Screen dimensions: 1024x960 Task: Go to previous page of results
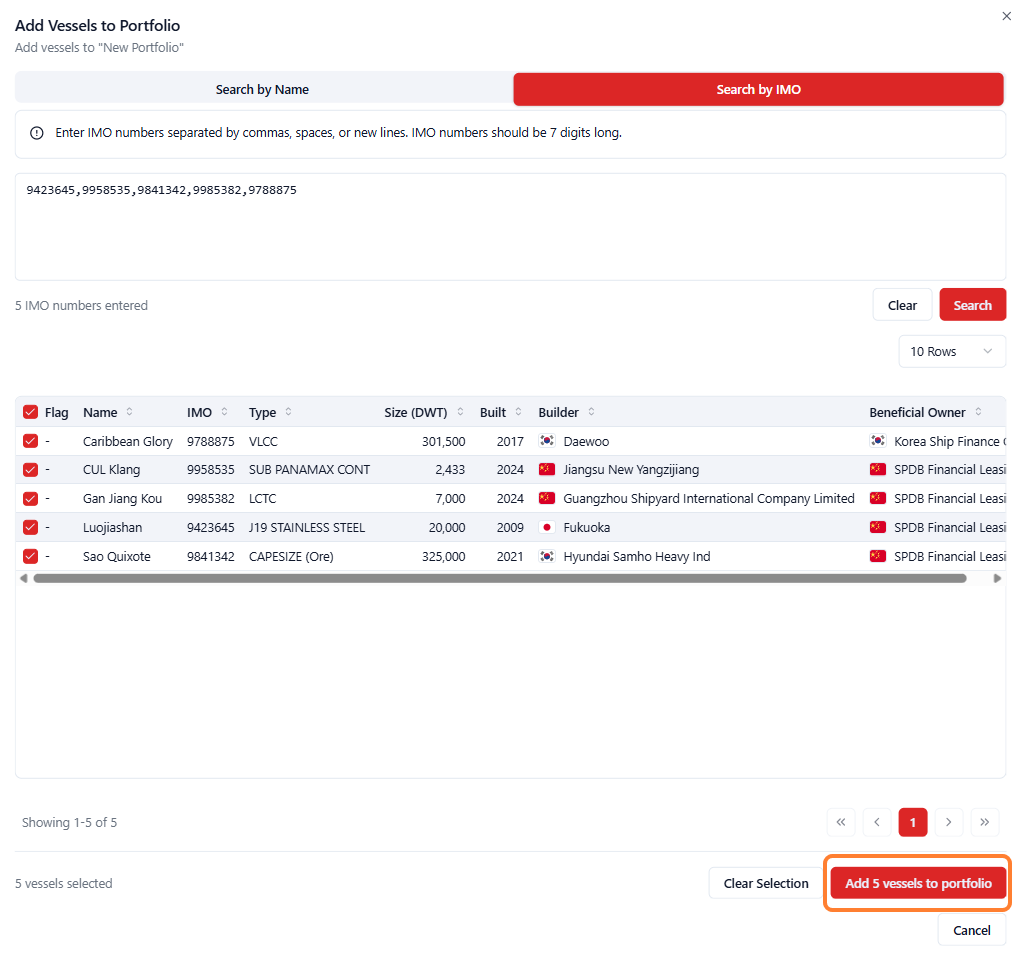(x=877, y=822)
